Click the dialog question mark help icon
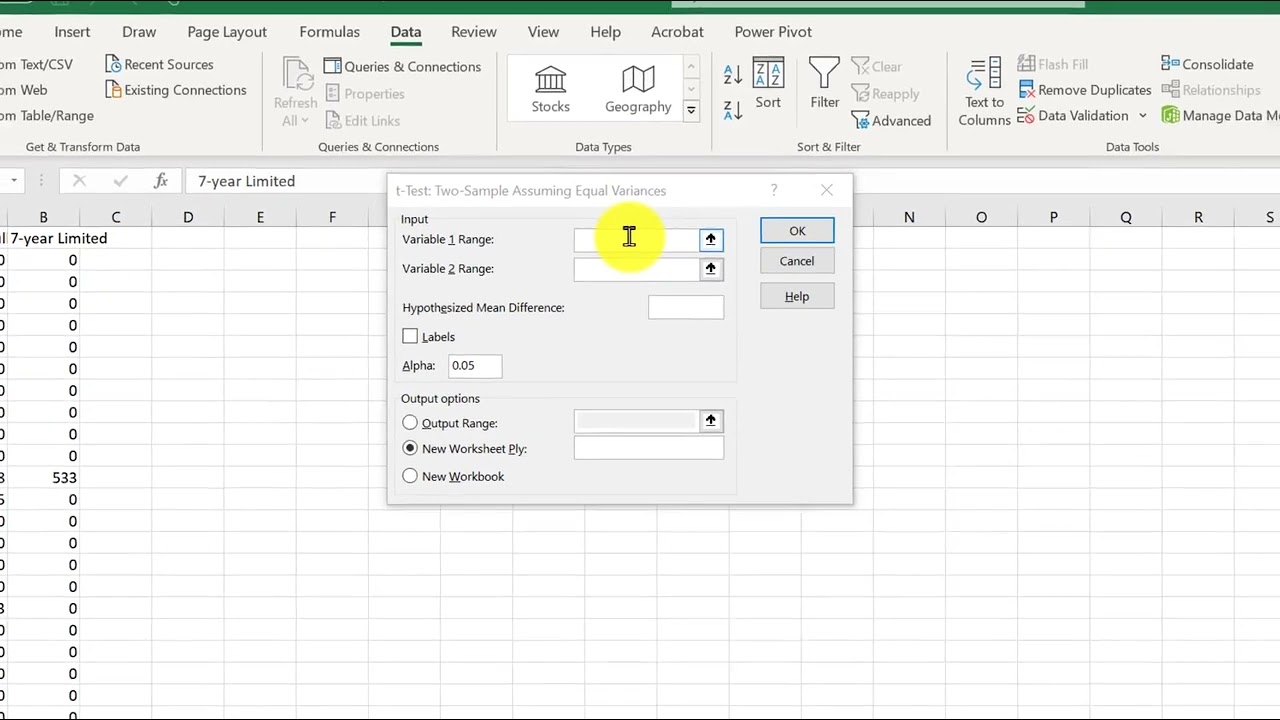 (773, 190)
